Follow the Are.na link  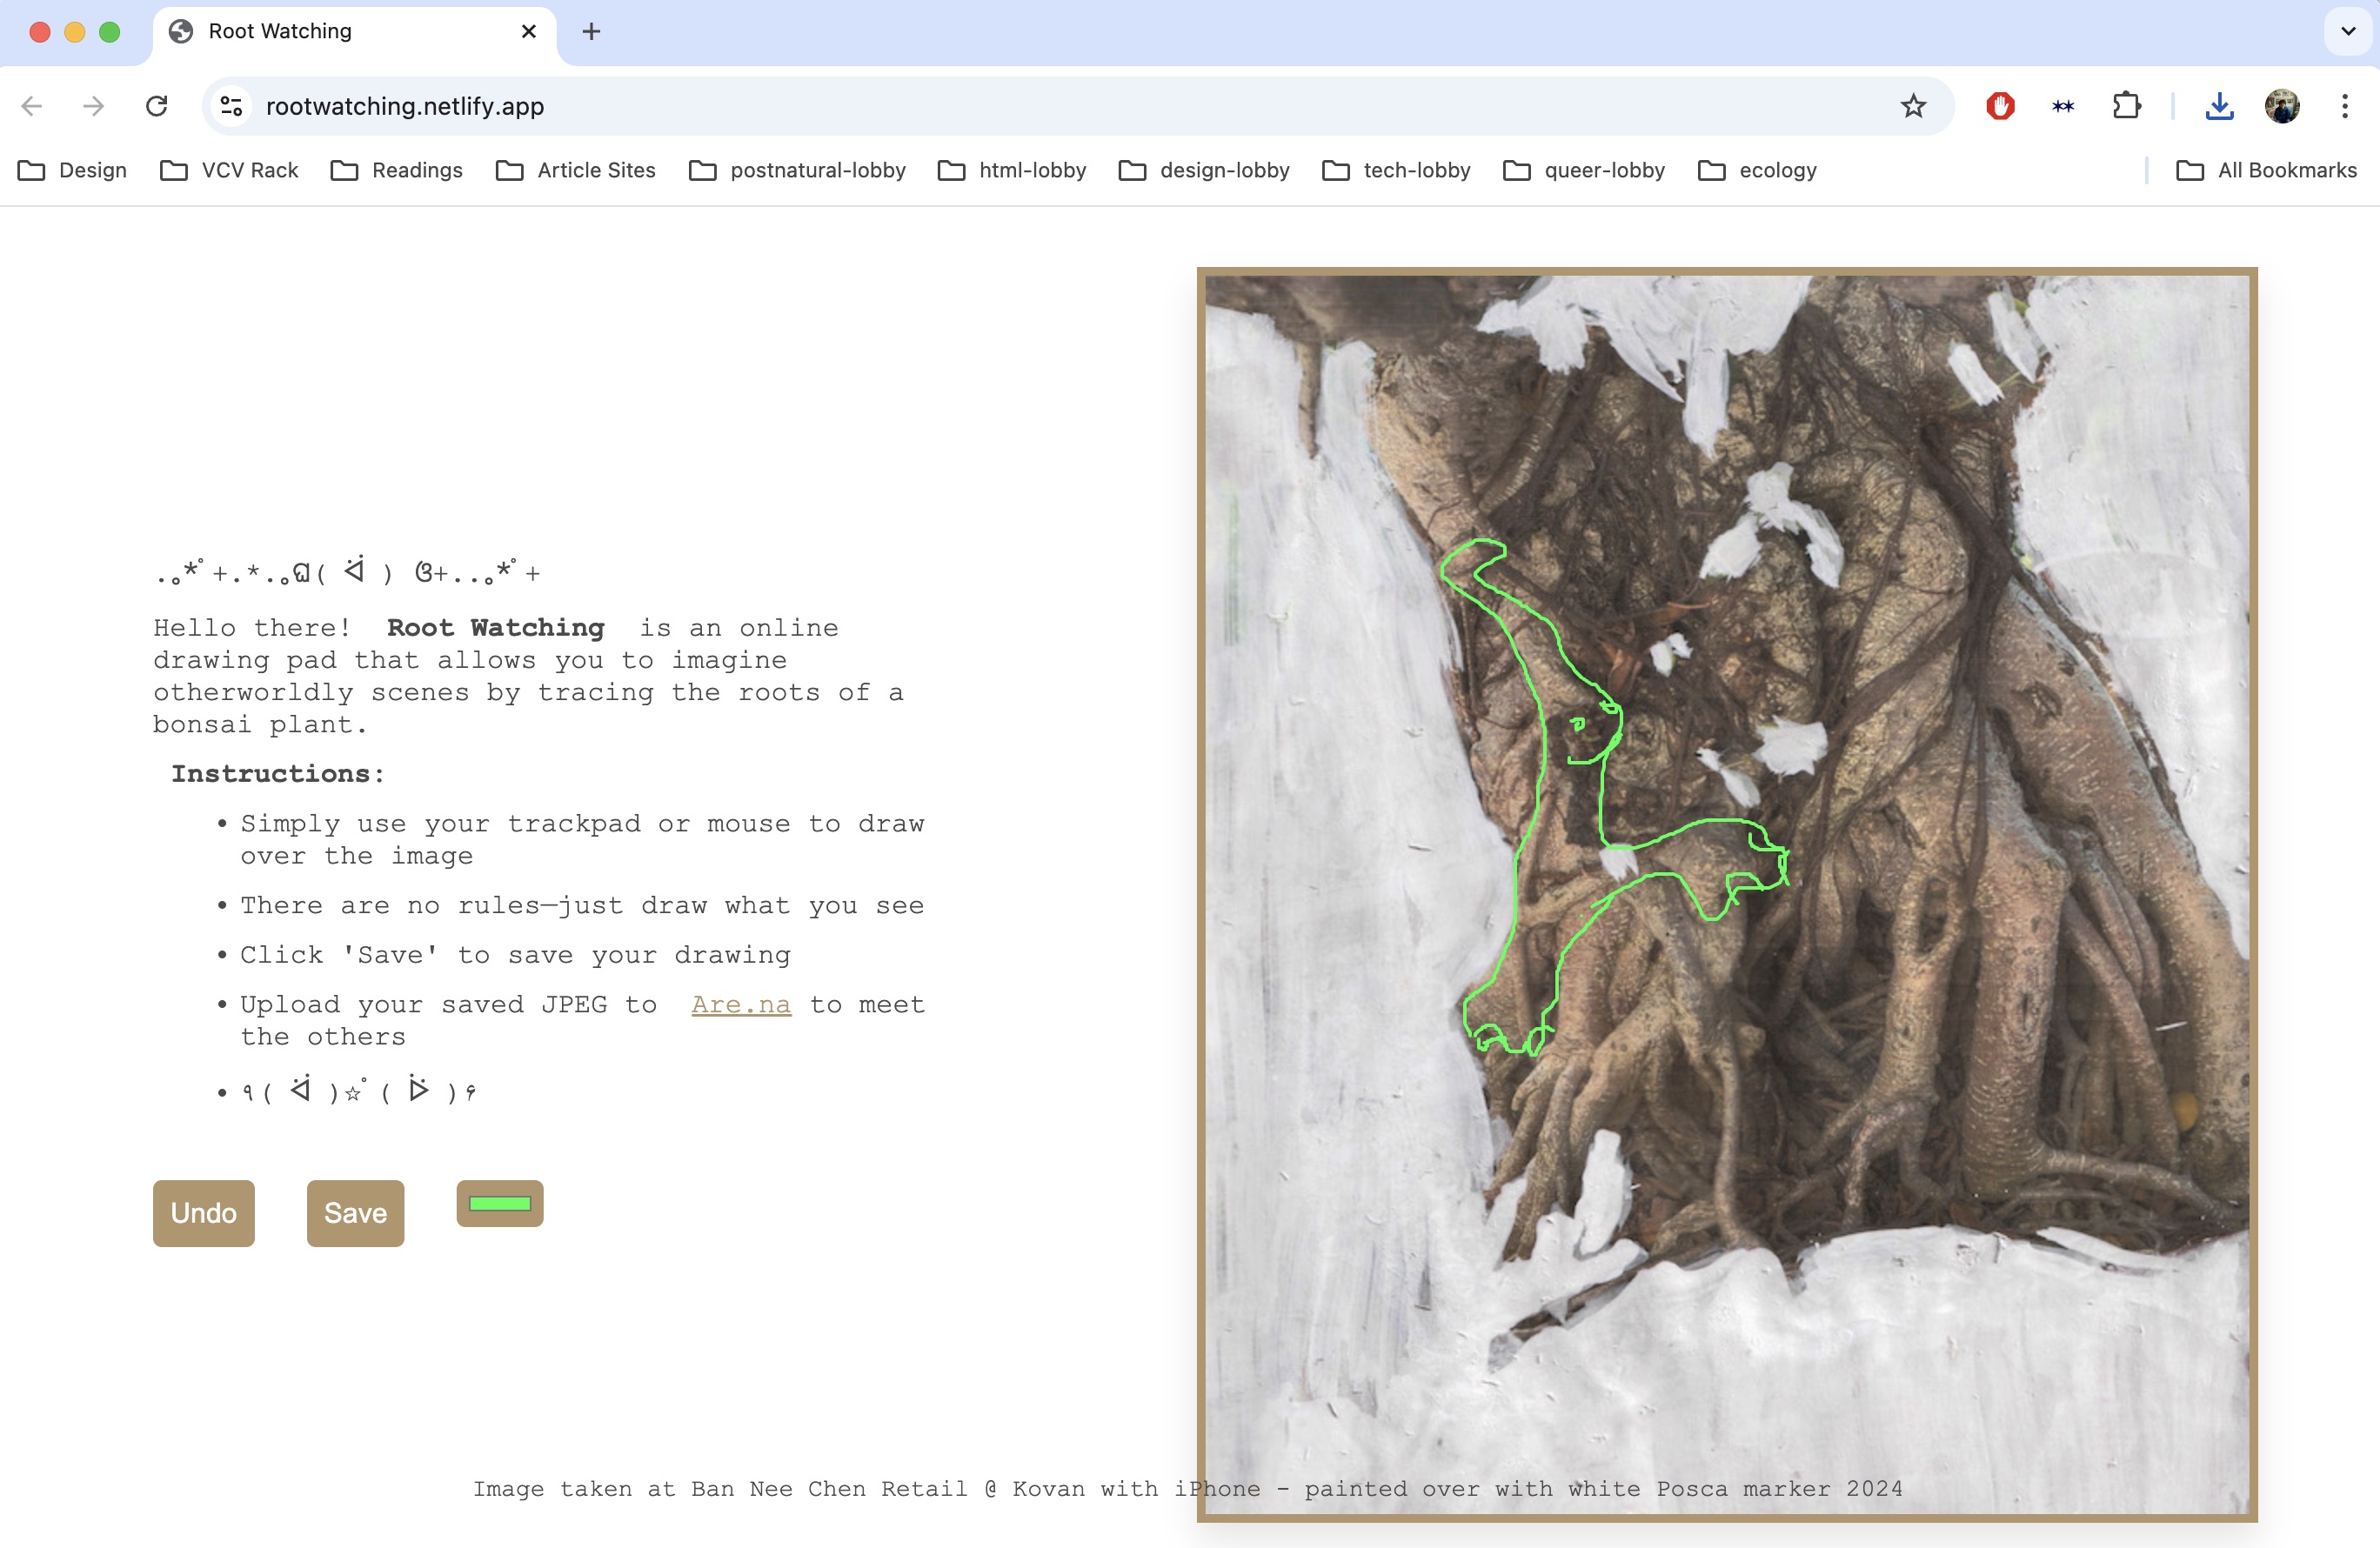click(740, 1004)
